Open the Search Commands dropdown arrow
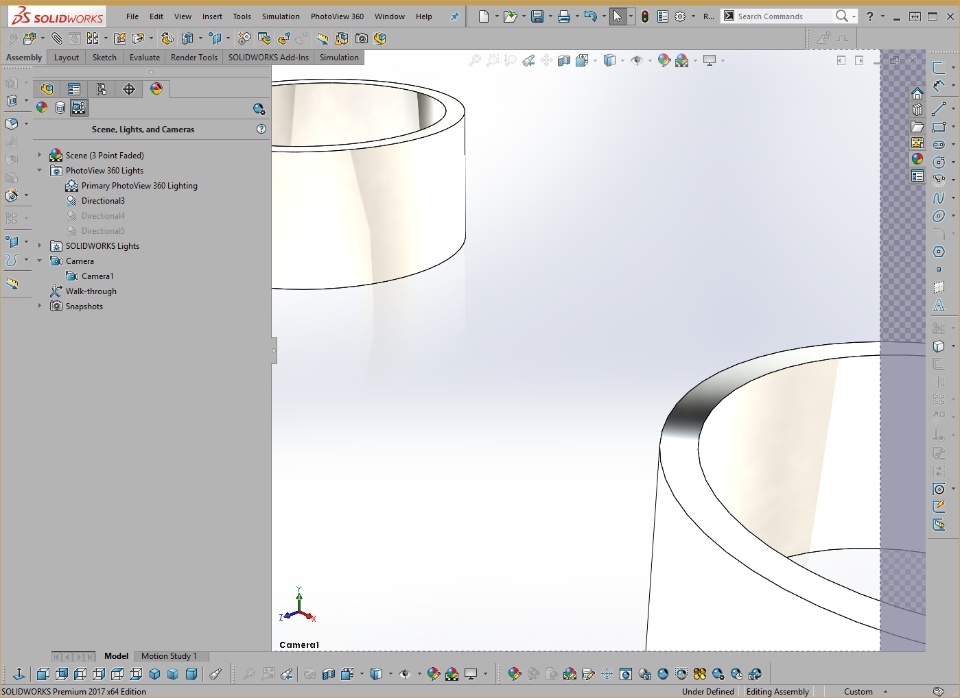The width and height of the screenshot is (960, 698). [854, 17]
